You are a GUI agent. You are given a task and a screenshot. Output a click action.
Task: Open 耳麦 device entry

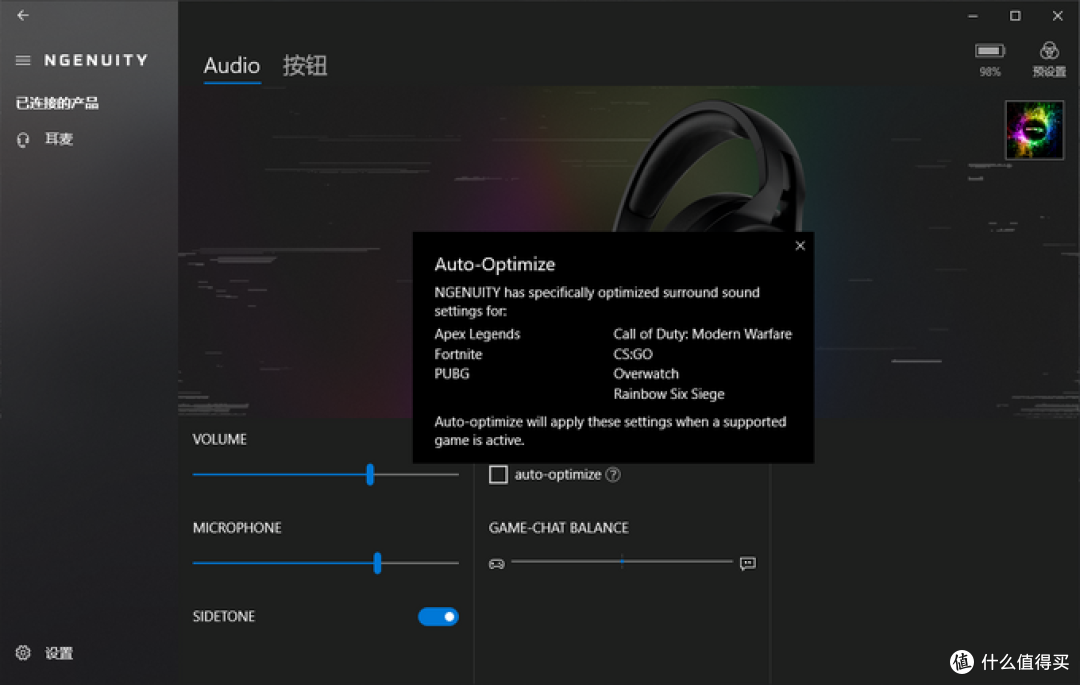point(59,139)
